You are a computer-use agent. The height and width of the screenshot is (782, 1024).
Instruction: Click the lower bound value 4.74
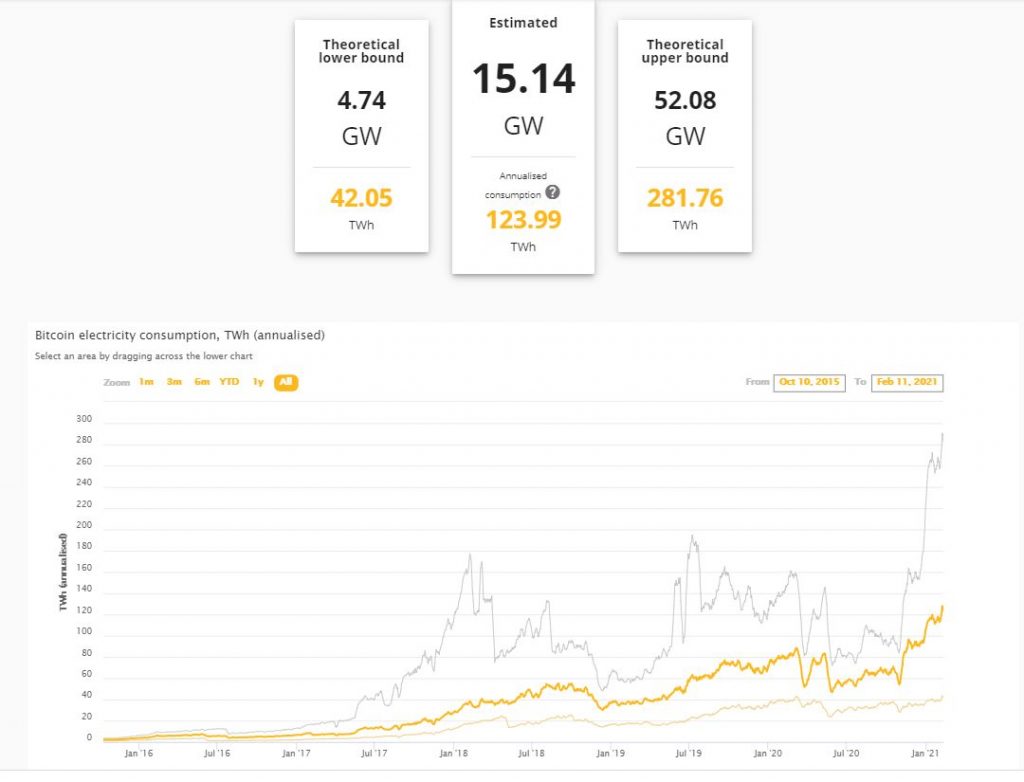(x=362, y=101)
